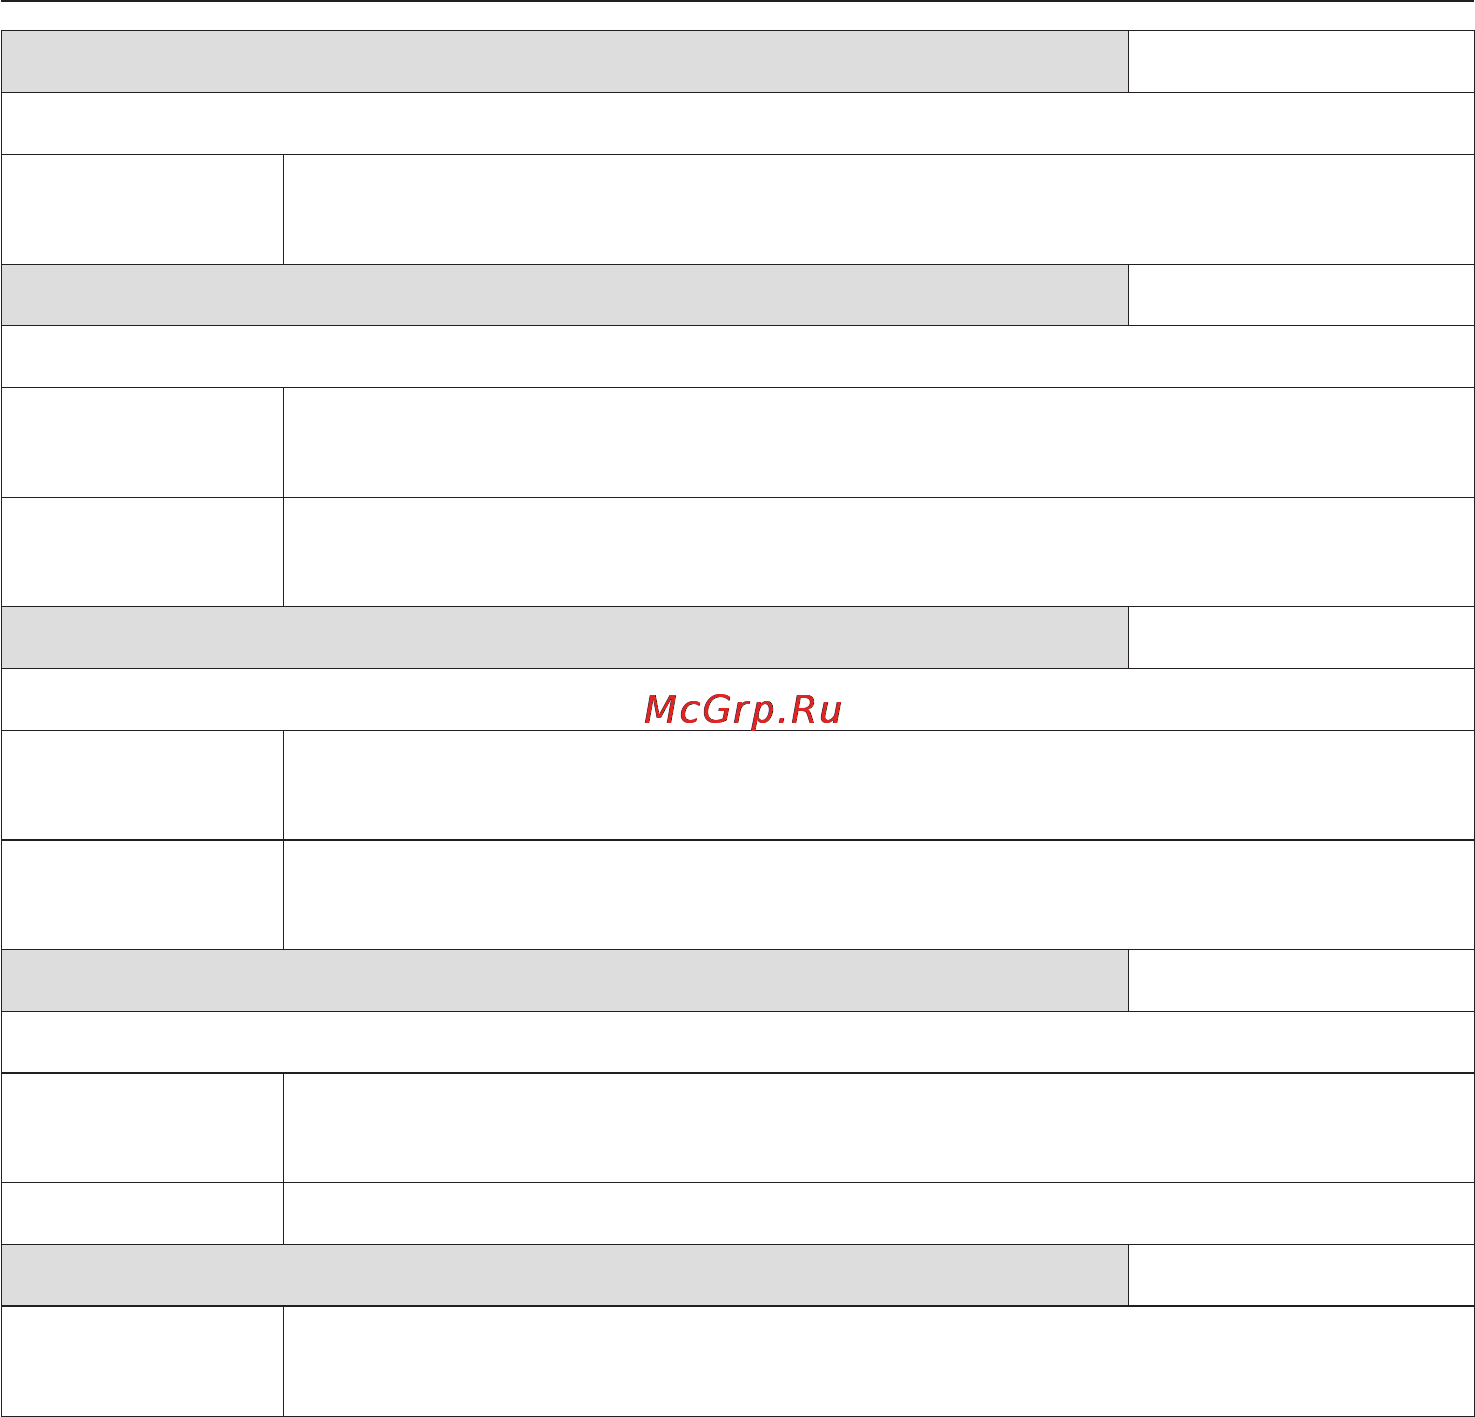Click the white cell beside second gray header

tap(1301, 295)
